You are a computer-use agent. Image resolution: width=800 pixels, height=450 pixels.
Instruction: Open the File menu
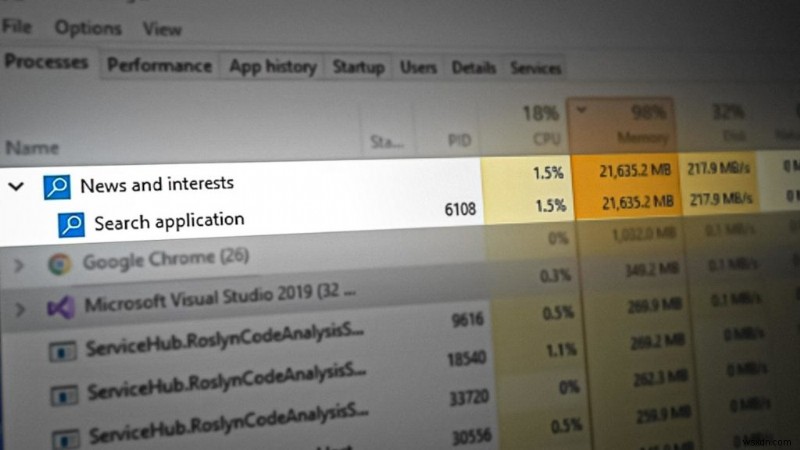(16, 26)
